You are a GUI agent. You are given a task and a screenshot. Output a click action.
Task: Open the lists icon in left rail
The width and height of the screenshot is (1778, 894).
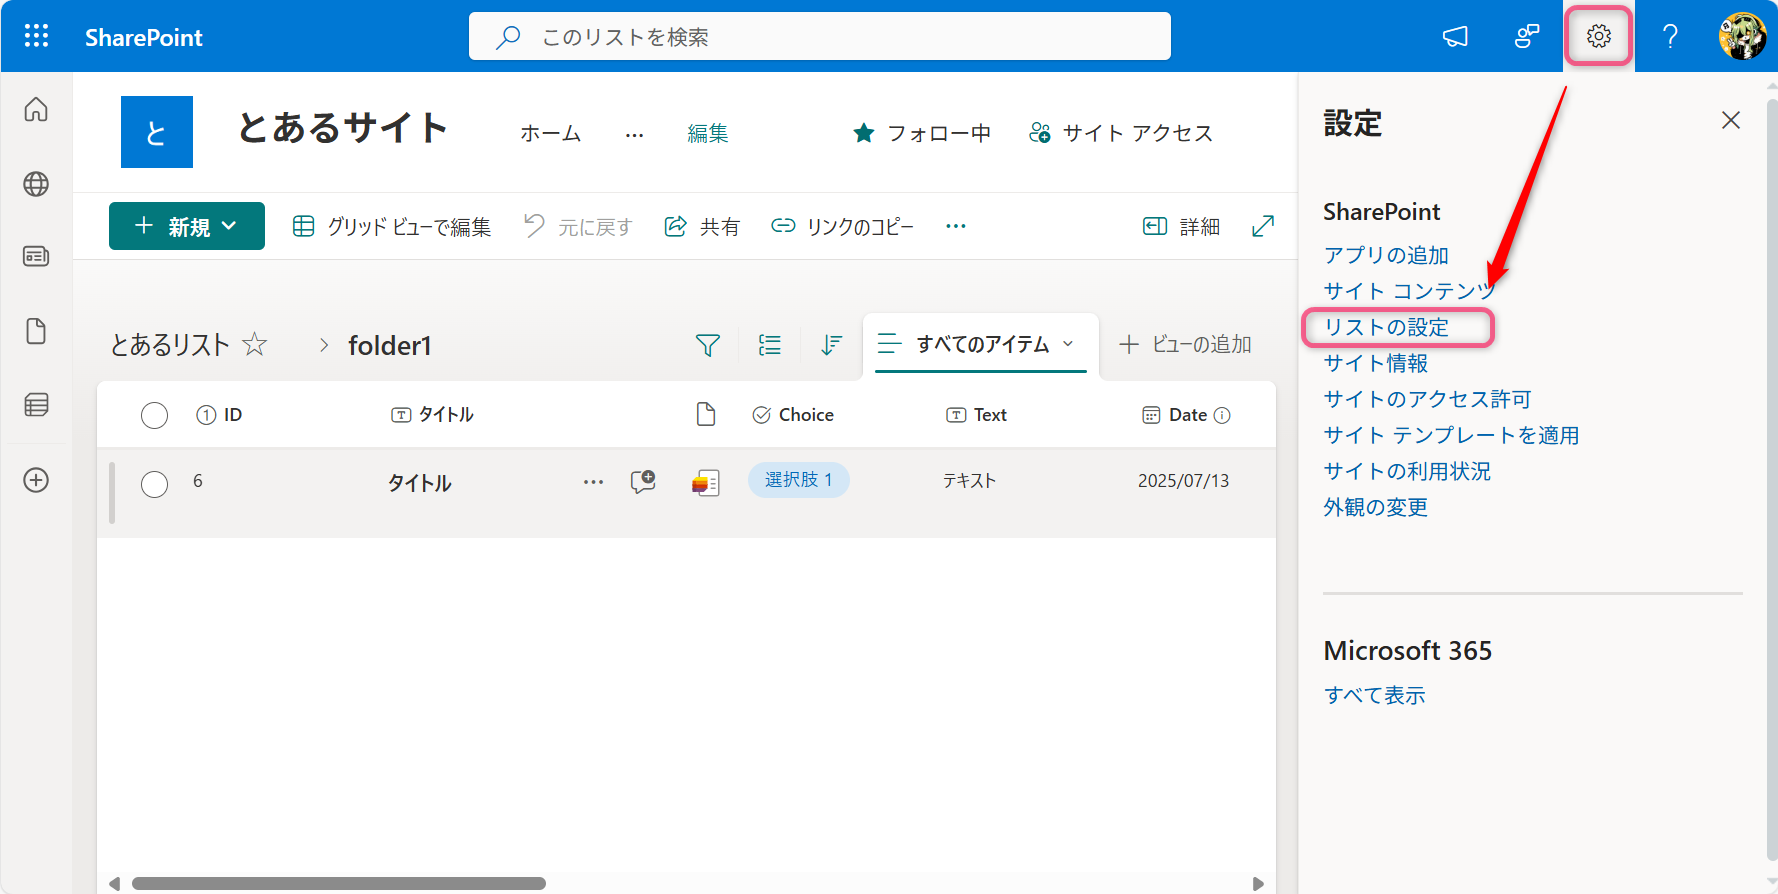click(x=36, y=405)
